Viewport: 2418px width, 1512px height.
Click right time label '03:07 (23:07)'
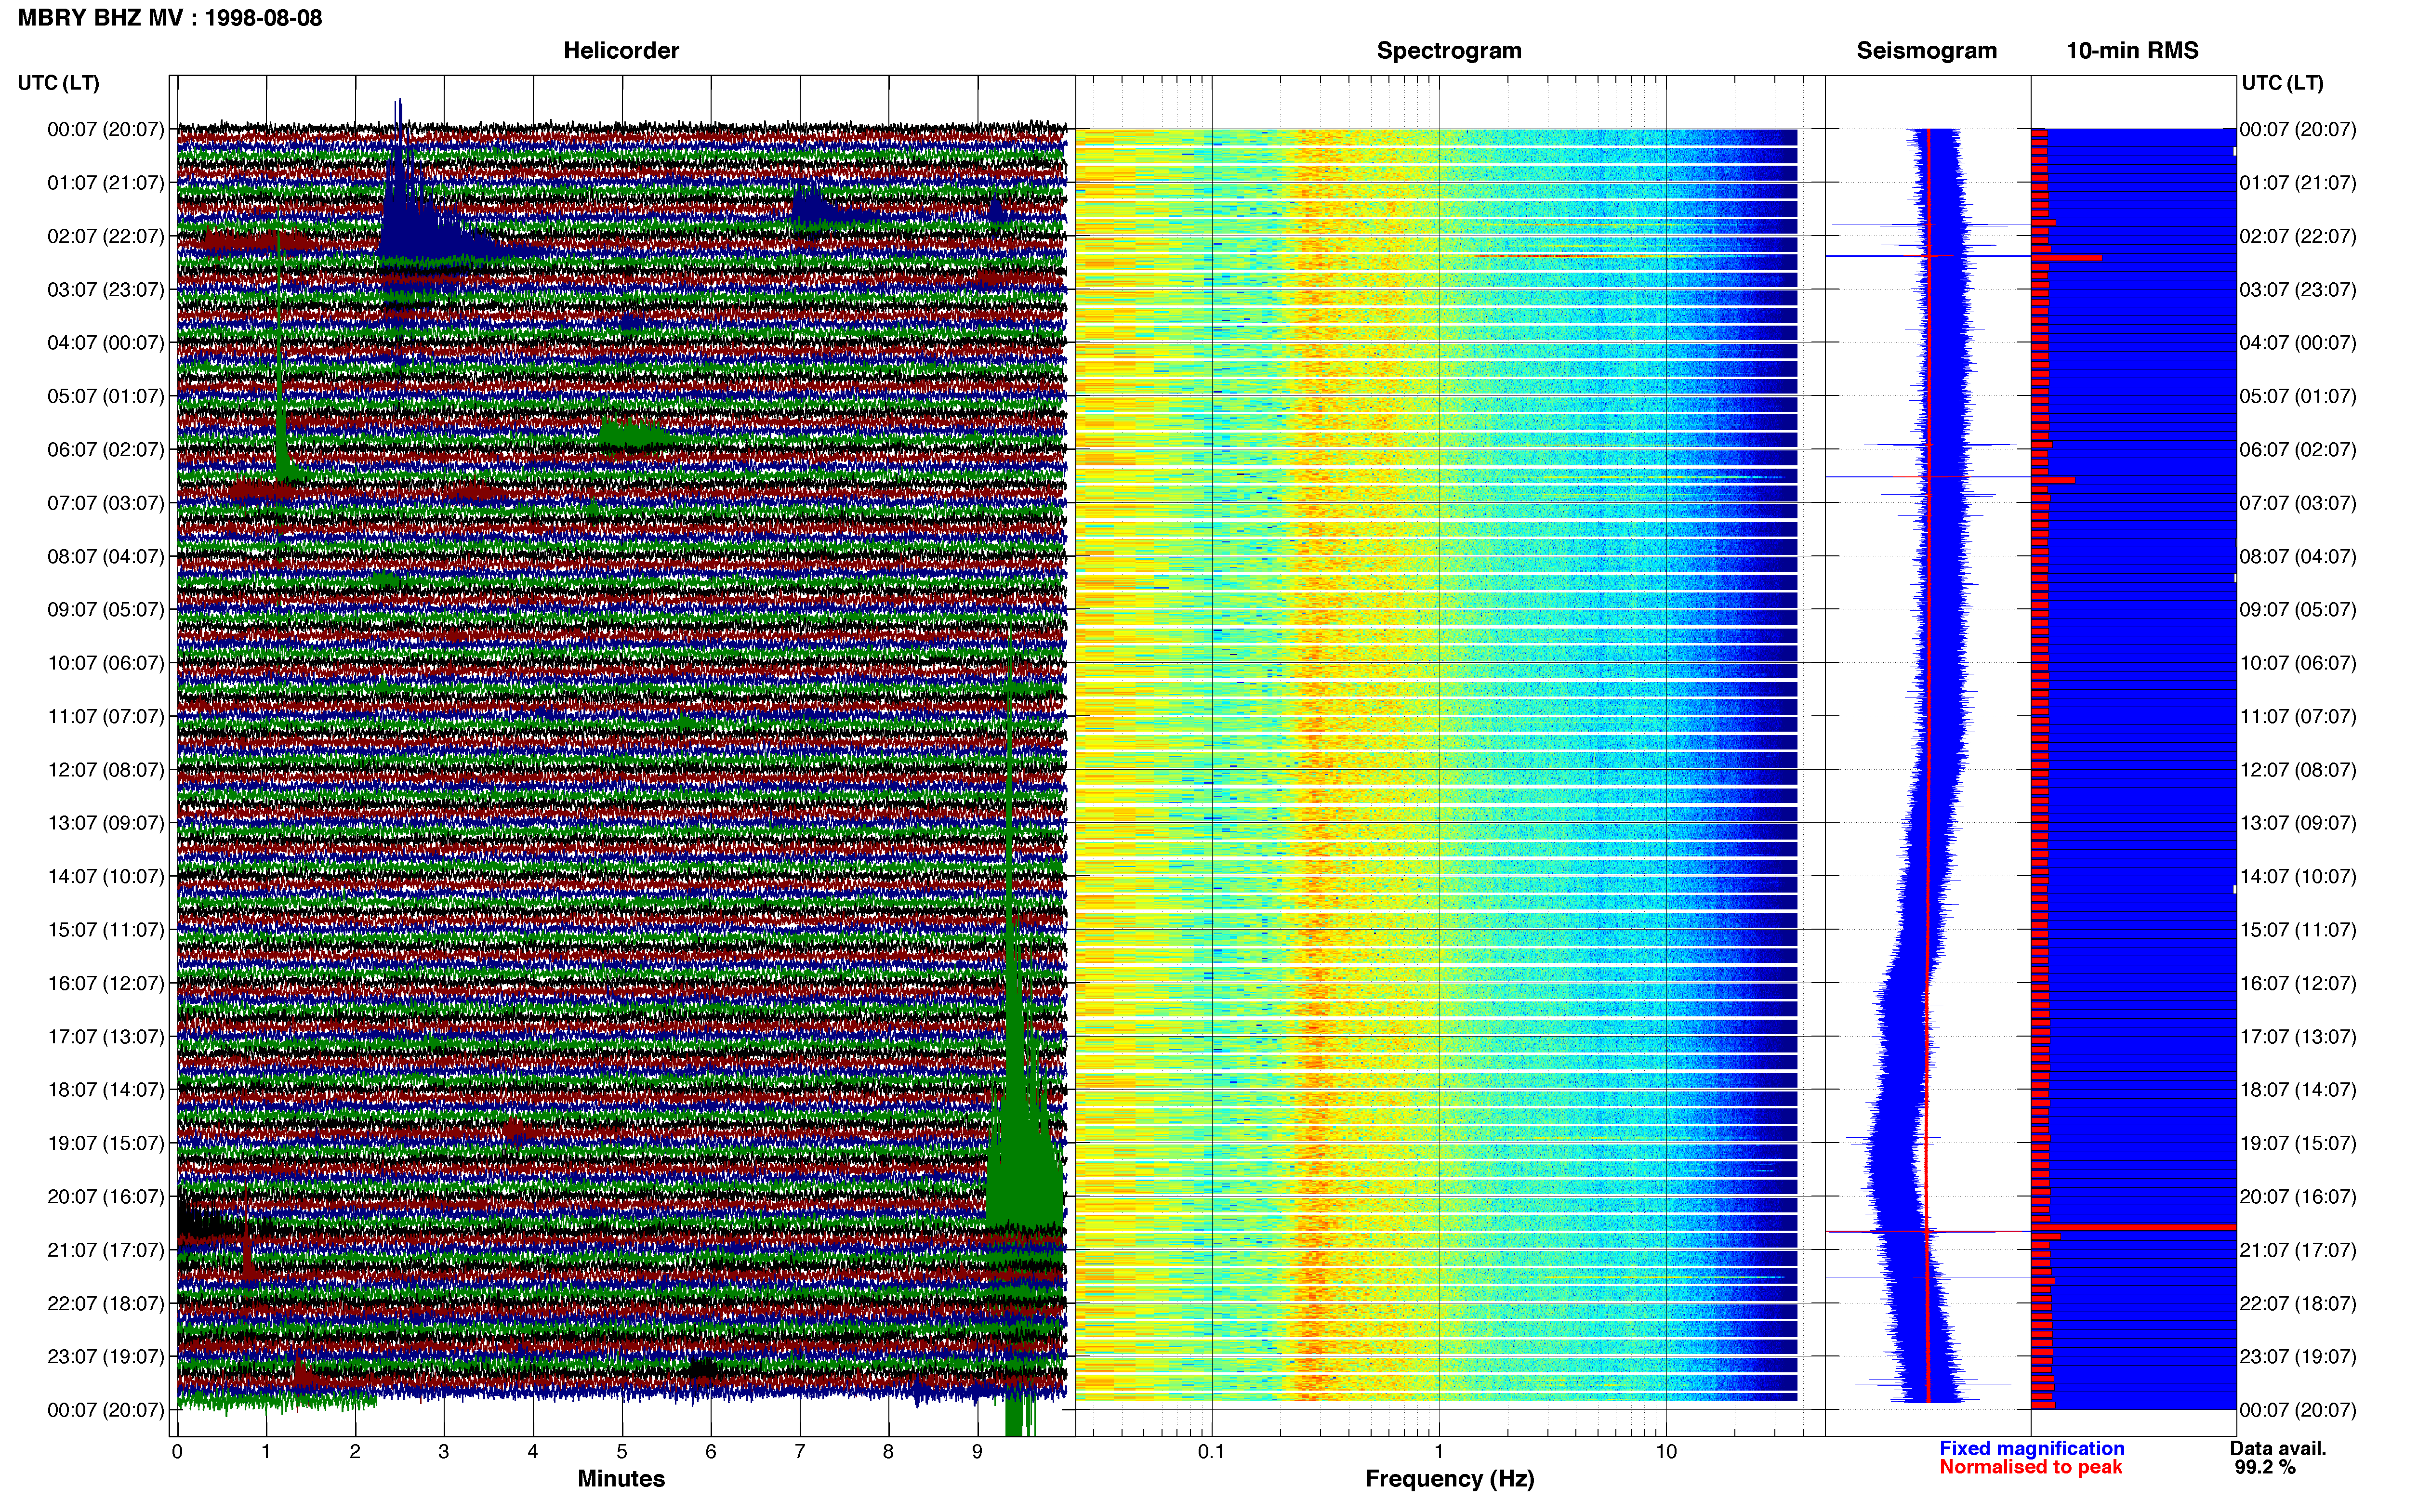coord(2298,289)
